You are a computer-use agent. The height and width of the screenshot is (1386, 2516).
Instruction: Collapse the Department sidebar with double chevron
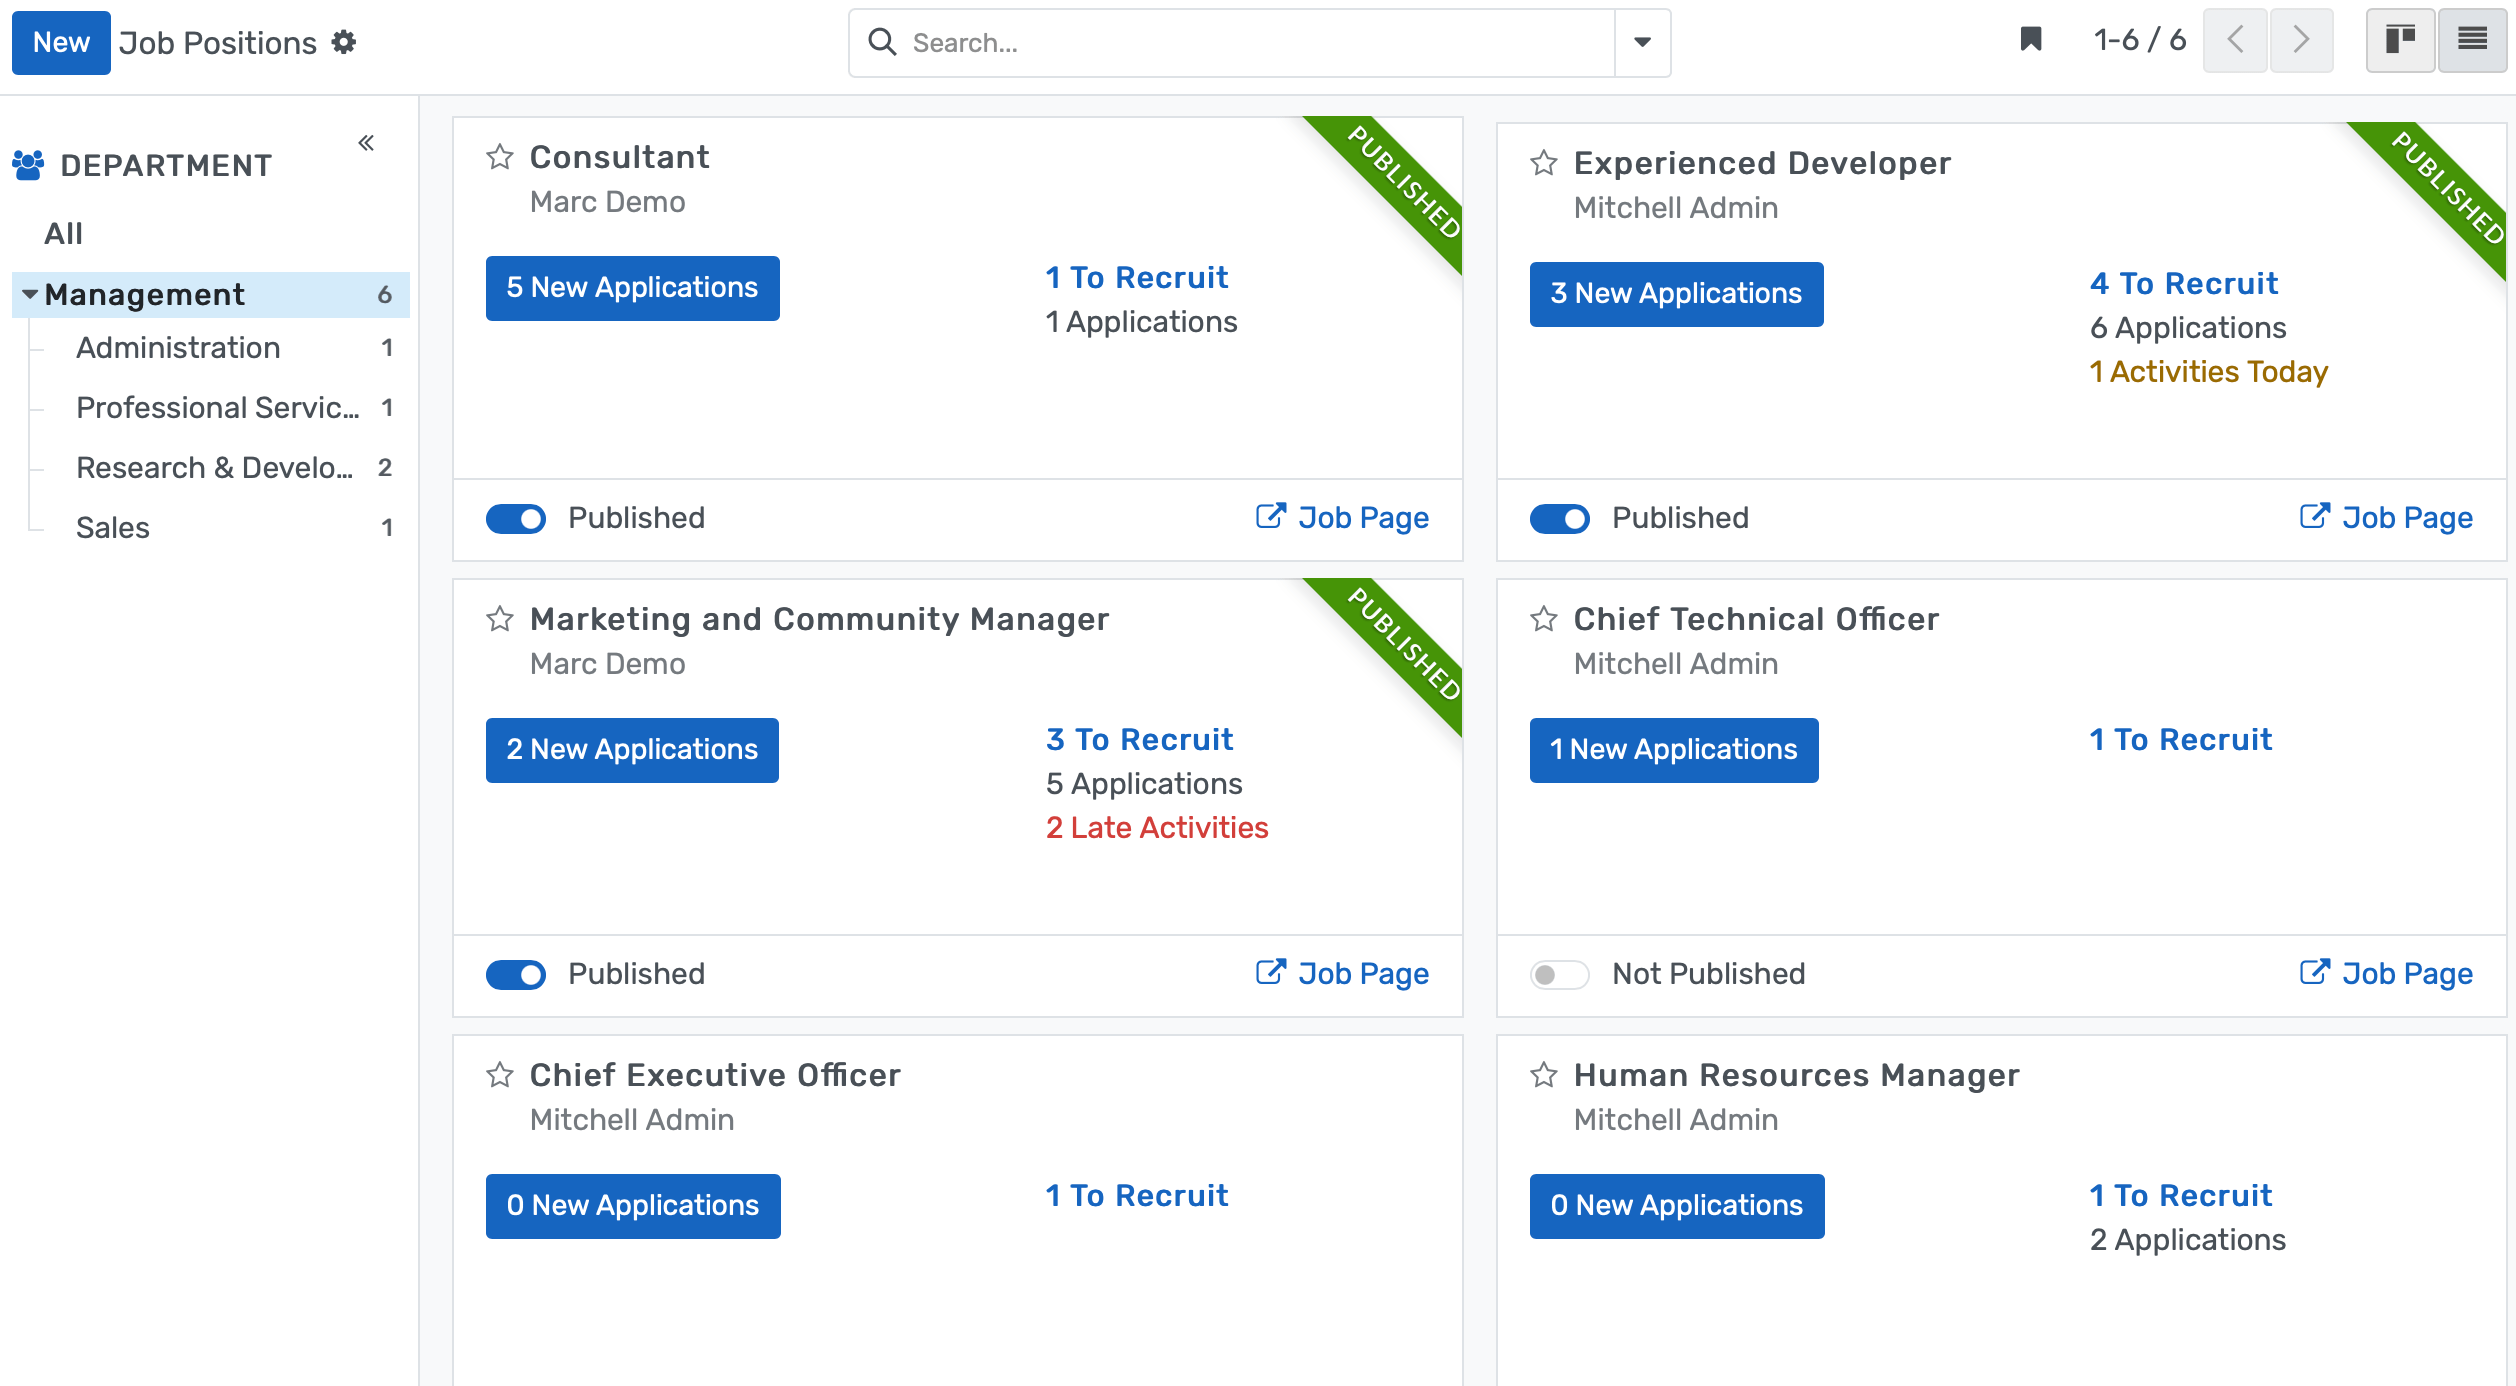(x=366, y=142)
